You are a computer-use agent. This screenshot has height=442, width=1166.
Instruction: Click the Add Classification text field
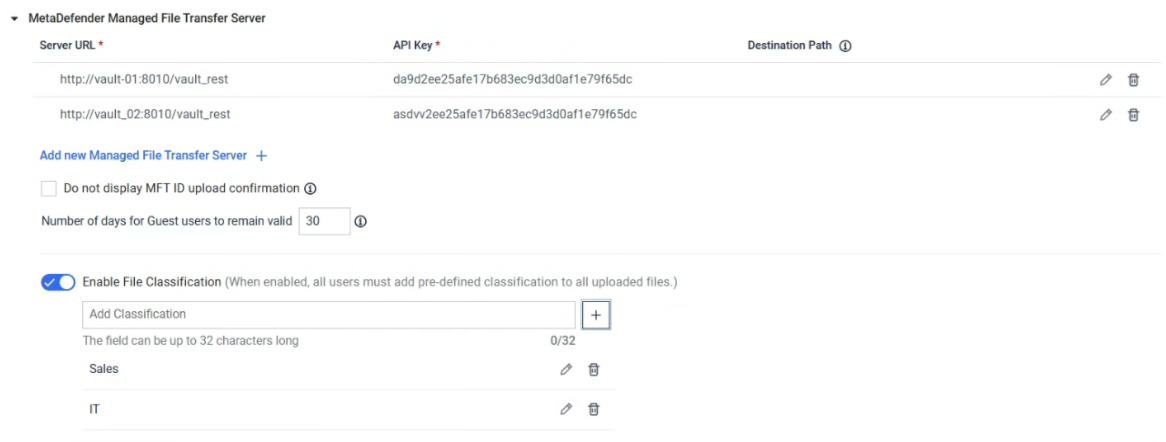[329, 314]
